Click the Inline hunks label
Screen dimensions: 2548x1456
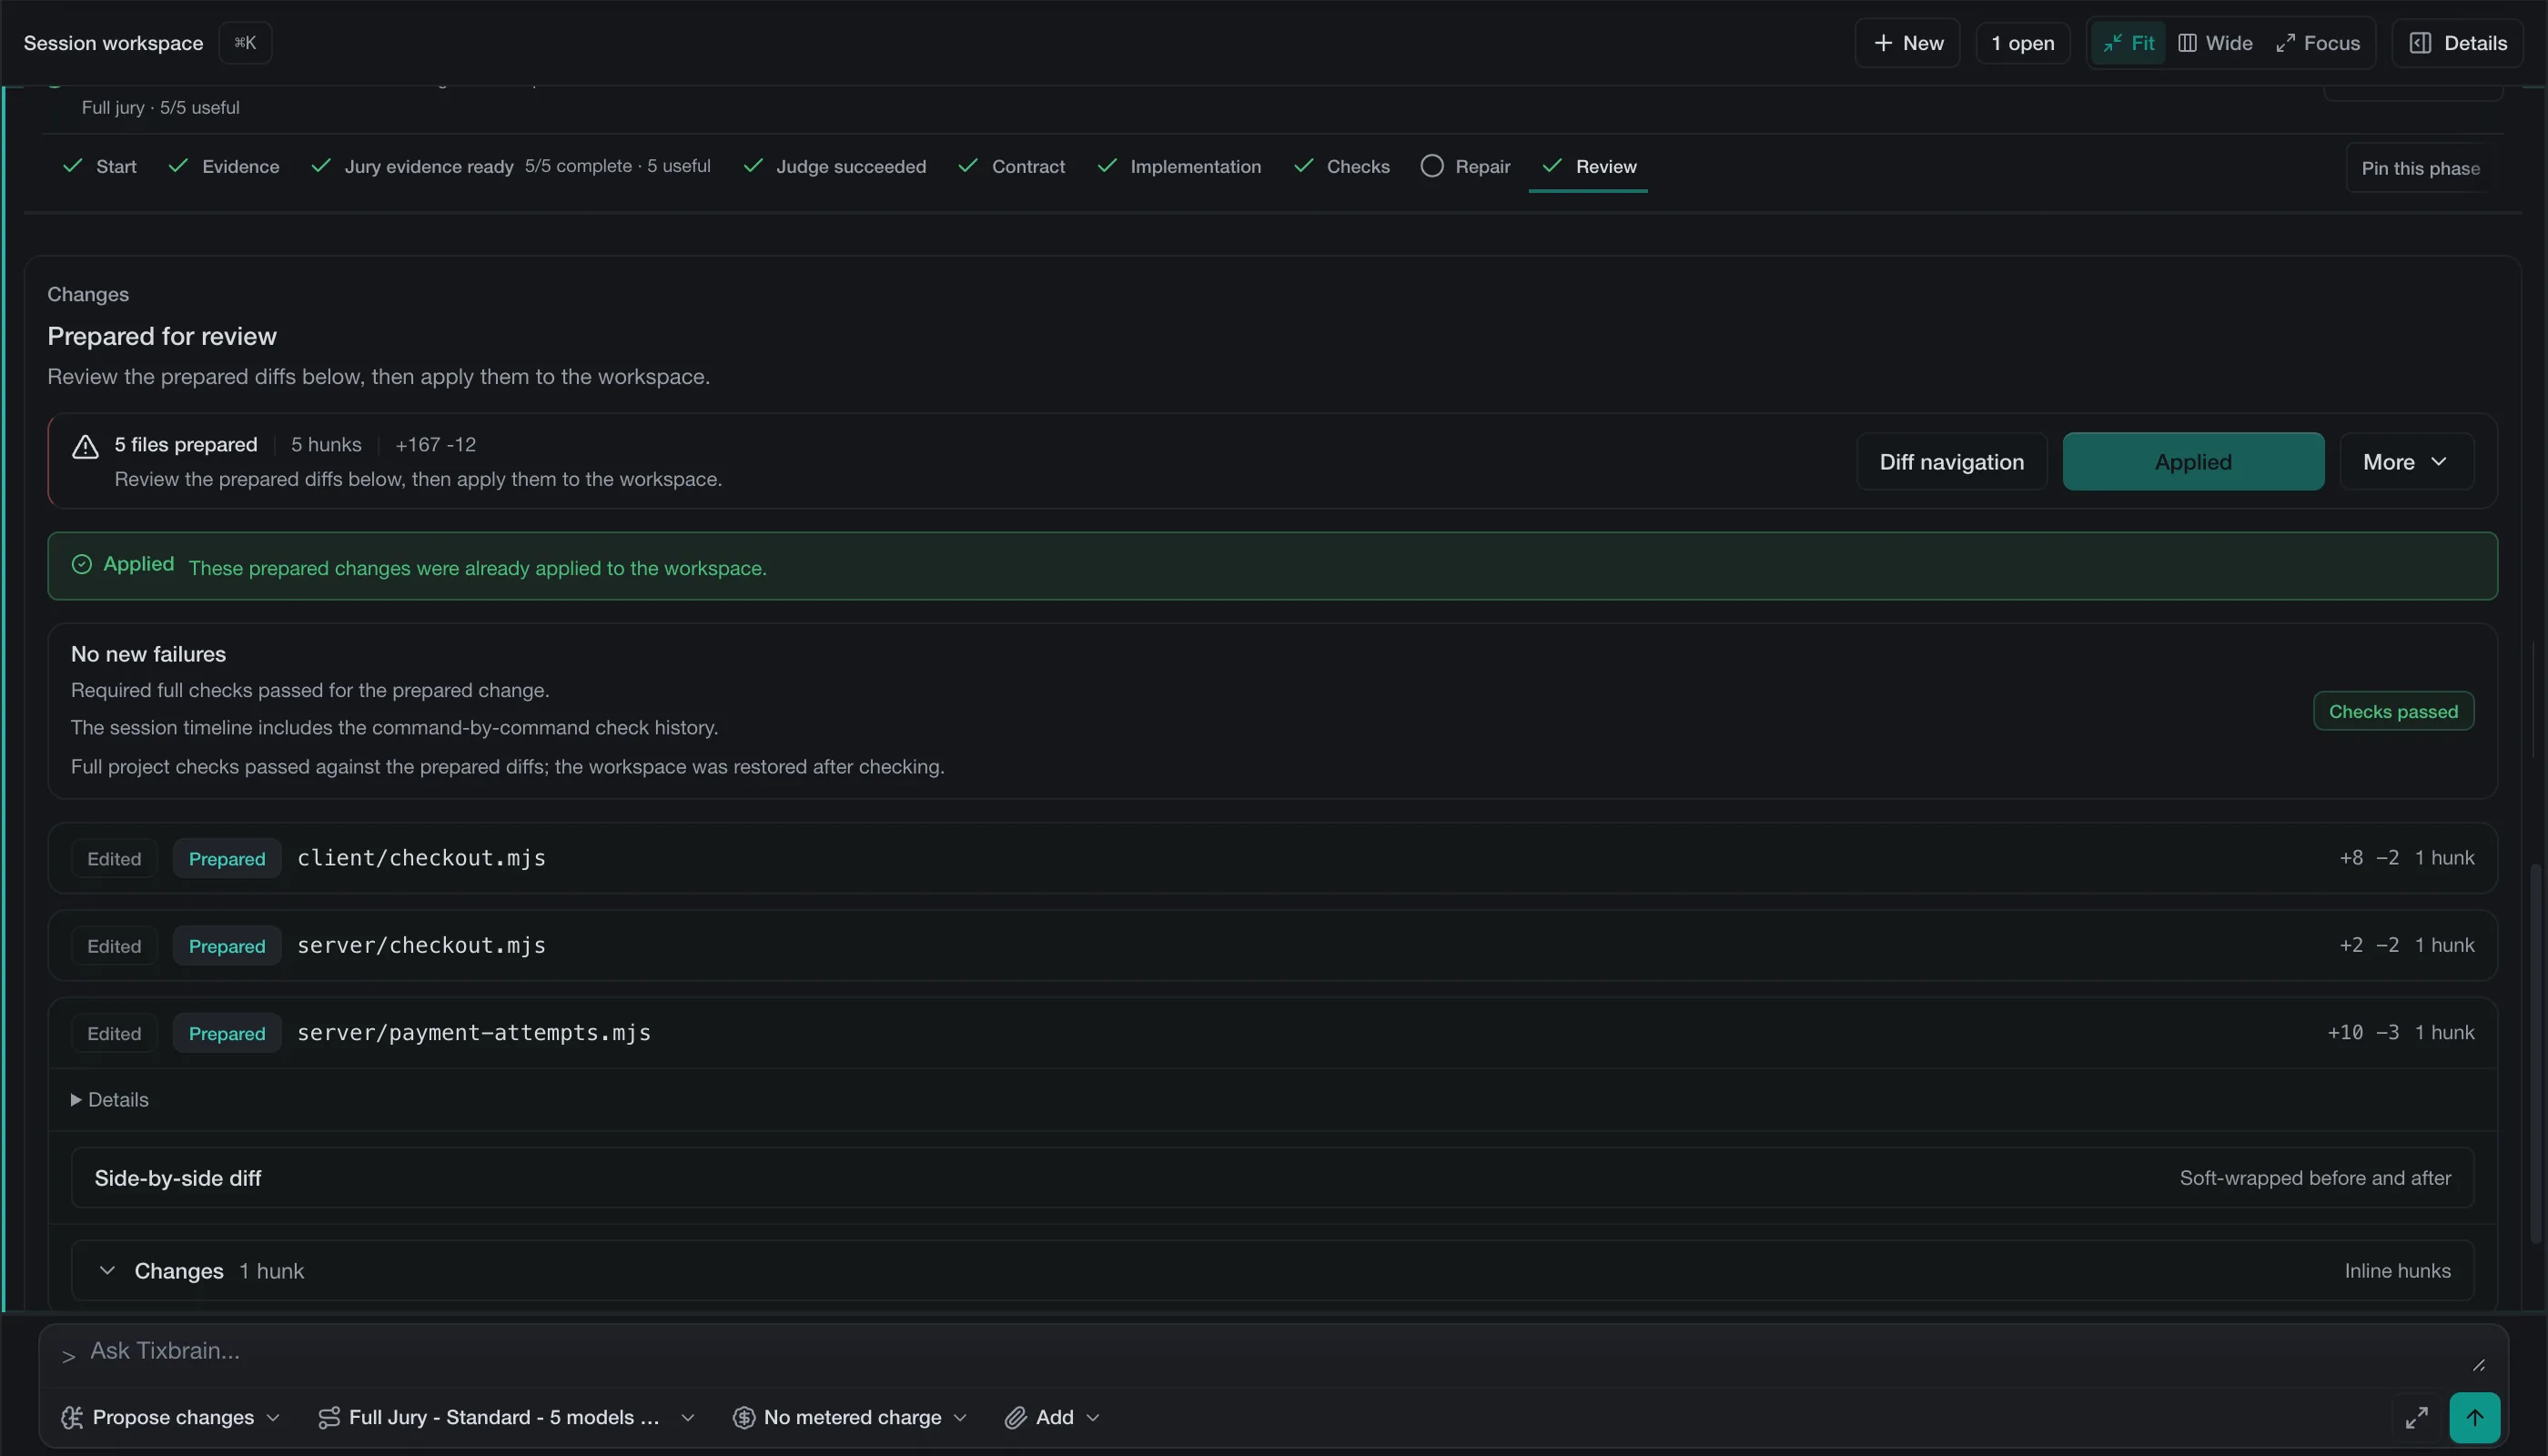click(x=2397, y=1271)
